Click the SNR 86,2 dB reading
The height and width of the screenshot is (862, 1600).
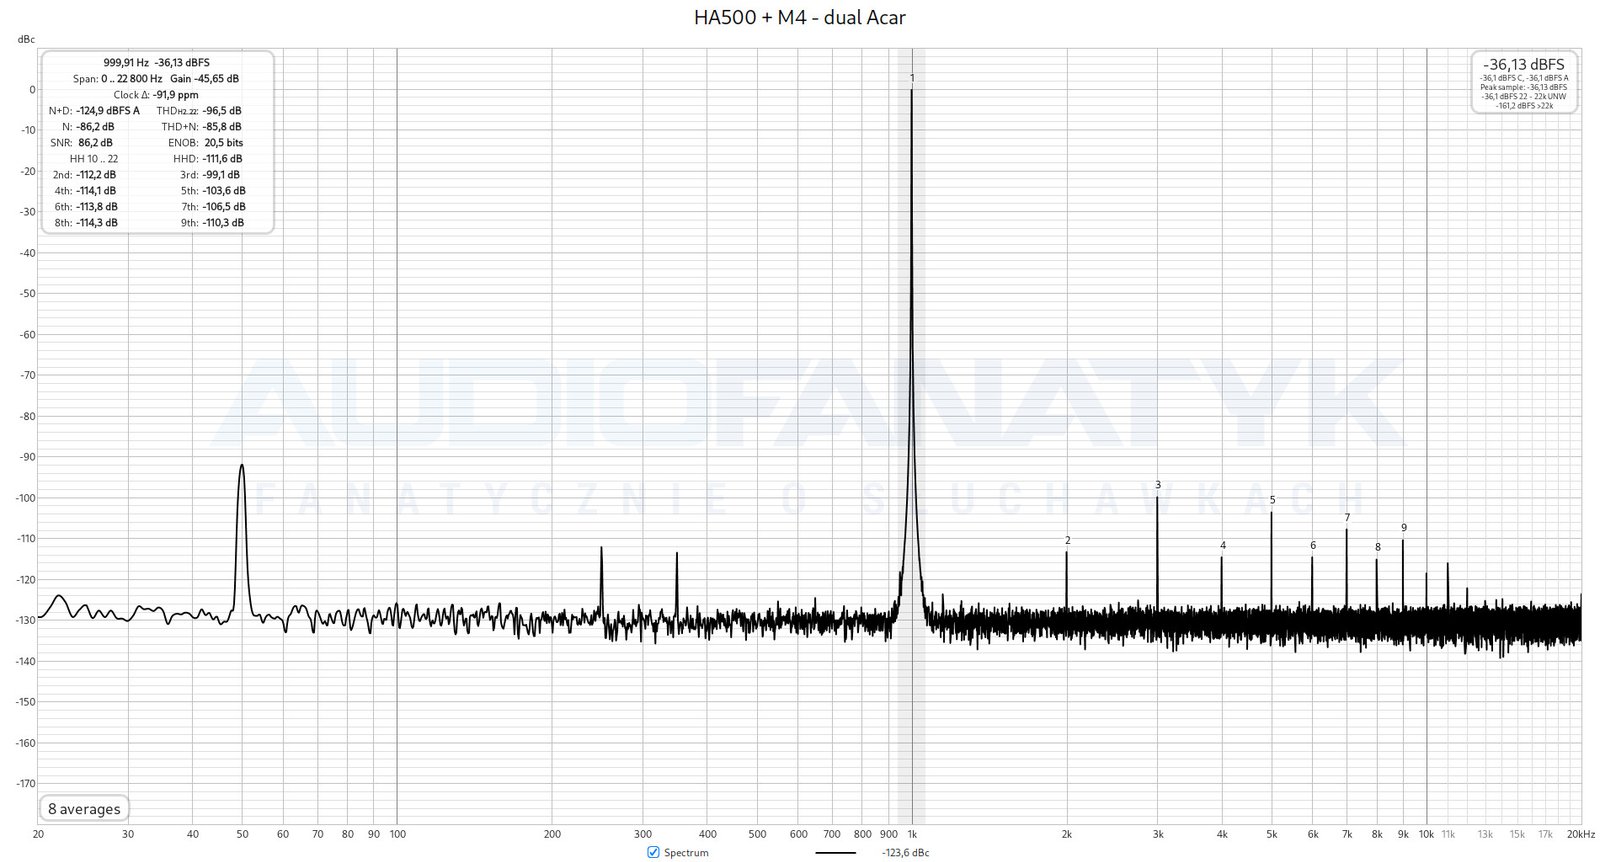(94, 143)
